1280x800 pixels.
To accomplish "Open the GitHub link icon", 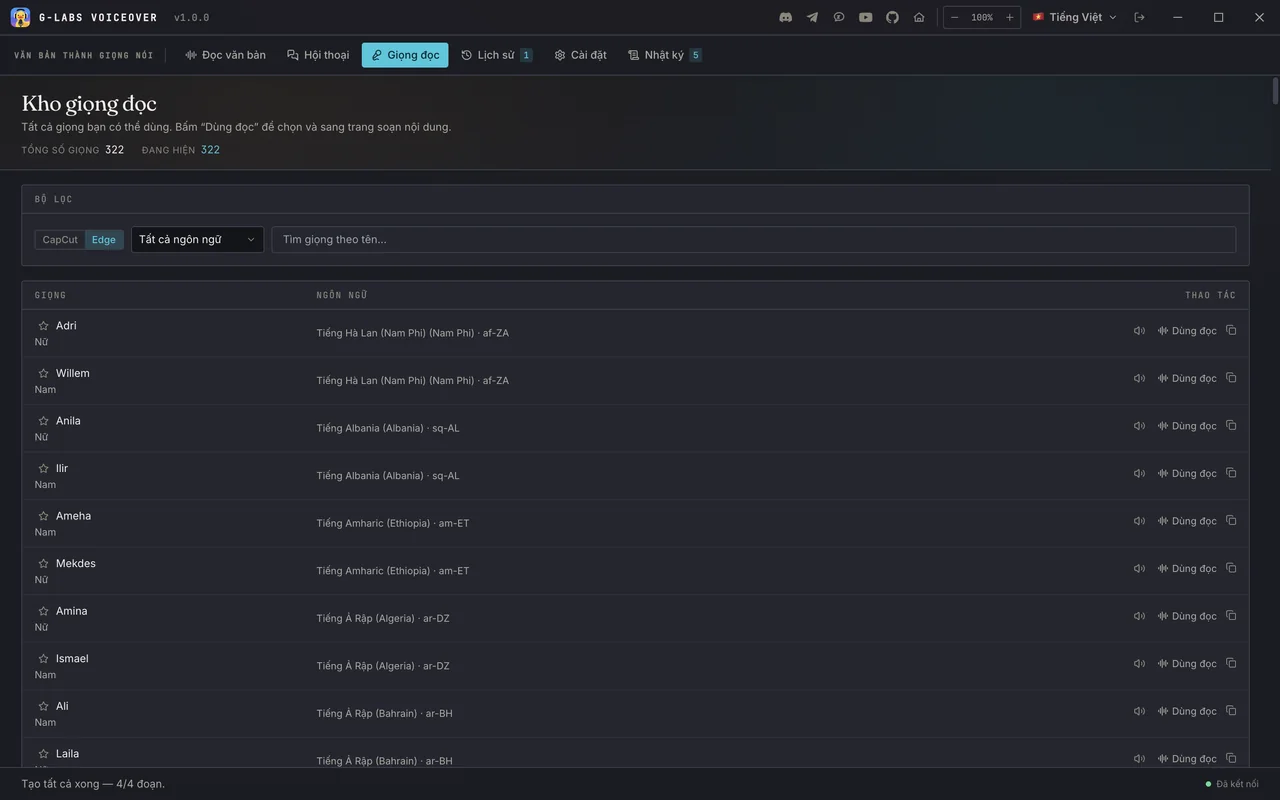I will [893, 17].
